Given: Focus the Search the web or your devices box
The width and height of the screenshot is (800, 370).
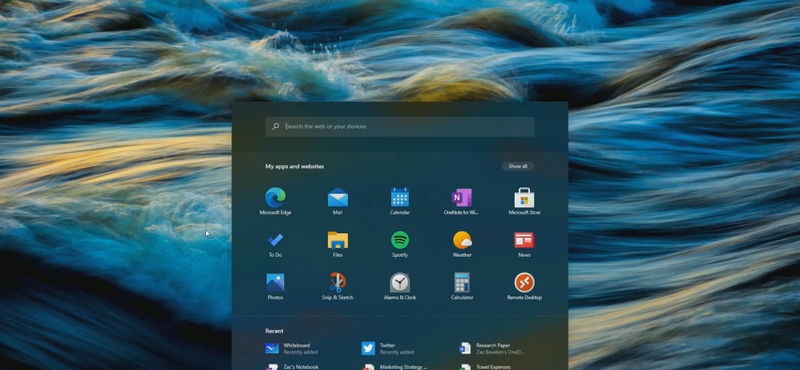Looking at the screenshot, I should [400, 127].
